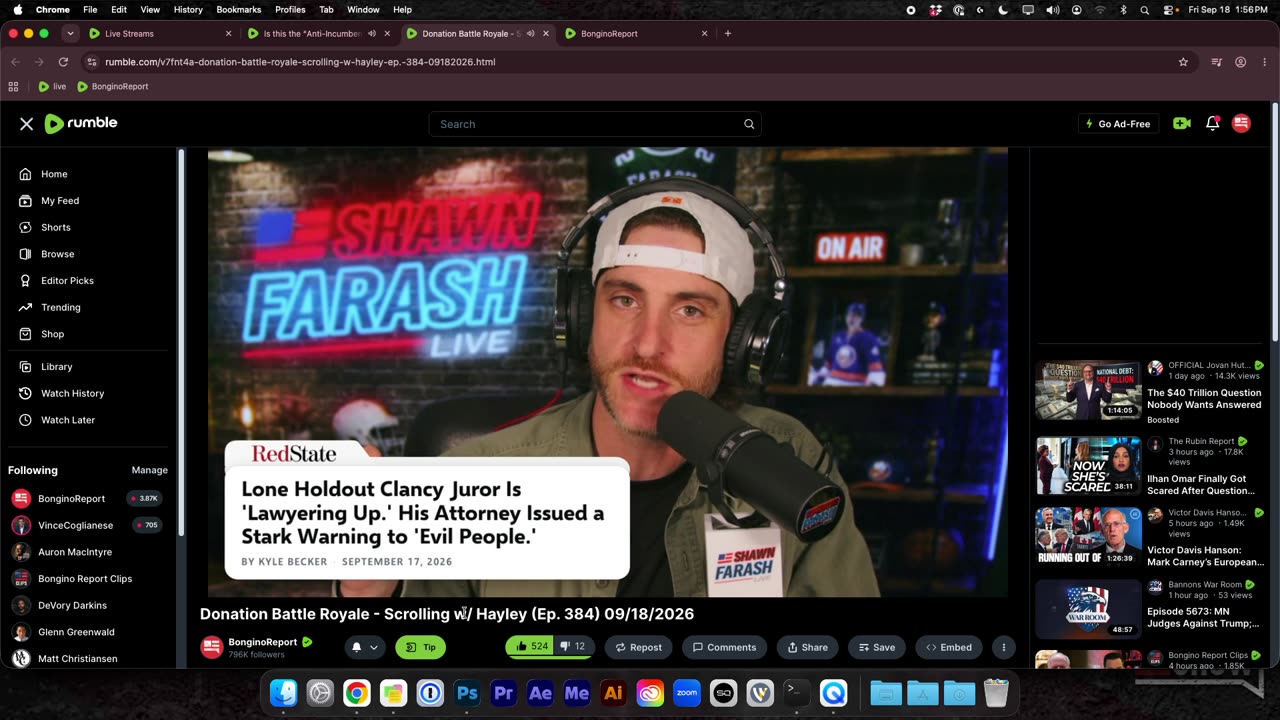Open the video more options three dots
Image resolution: width=1280 pixels, height=720 pixels.
coord(1004,647)
